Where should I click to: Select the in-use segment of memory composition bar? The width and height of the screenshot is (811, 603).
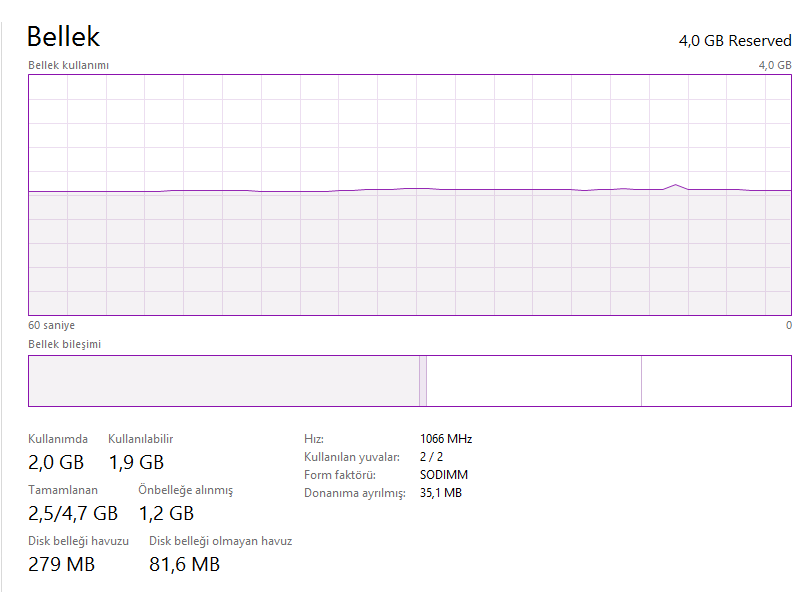tap(223, 381)
